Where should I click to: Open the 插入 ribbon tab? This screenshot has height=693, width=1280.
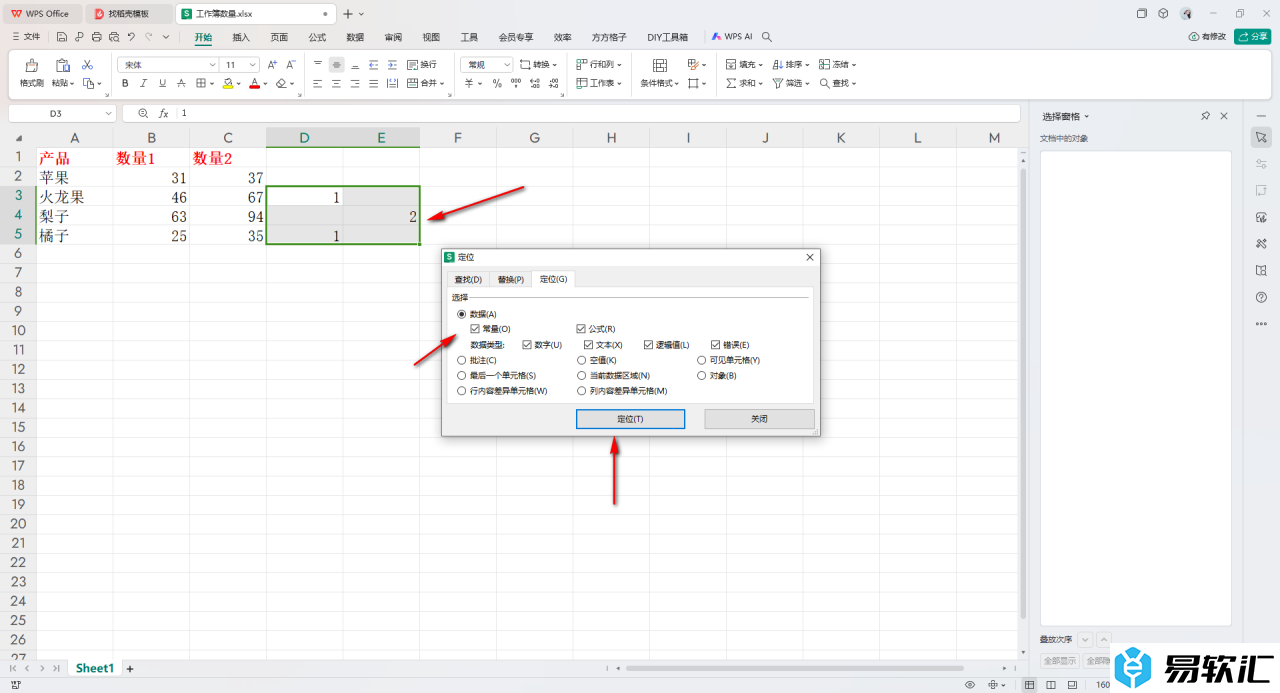tap(241, 37)
